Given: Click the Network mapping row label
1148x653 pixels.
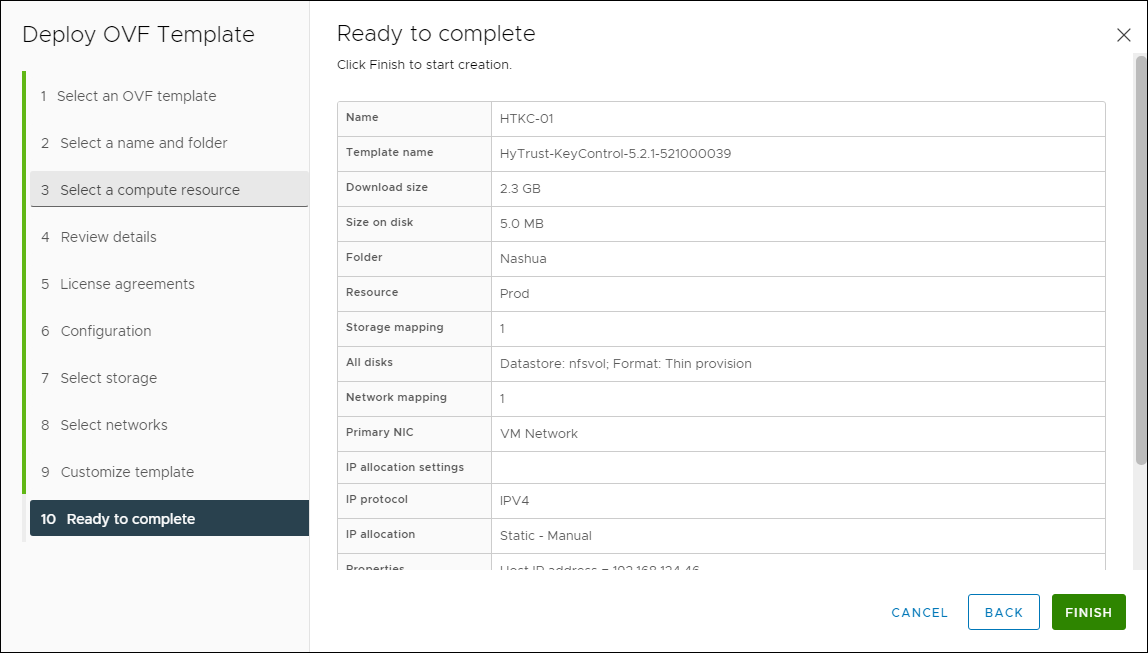Looking at the screenshot, I should coord(396,397).
